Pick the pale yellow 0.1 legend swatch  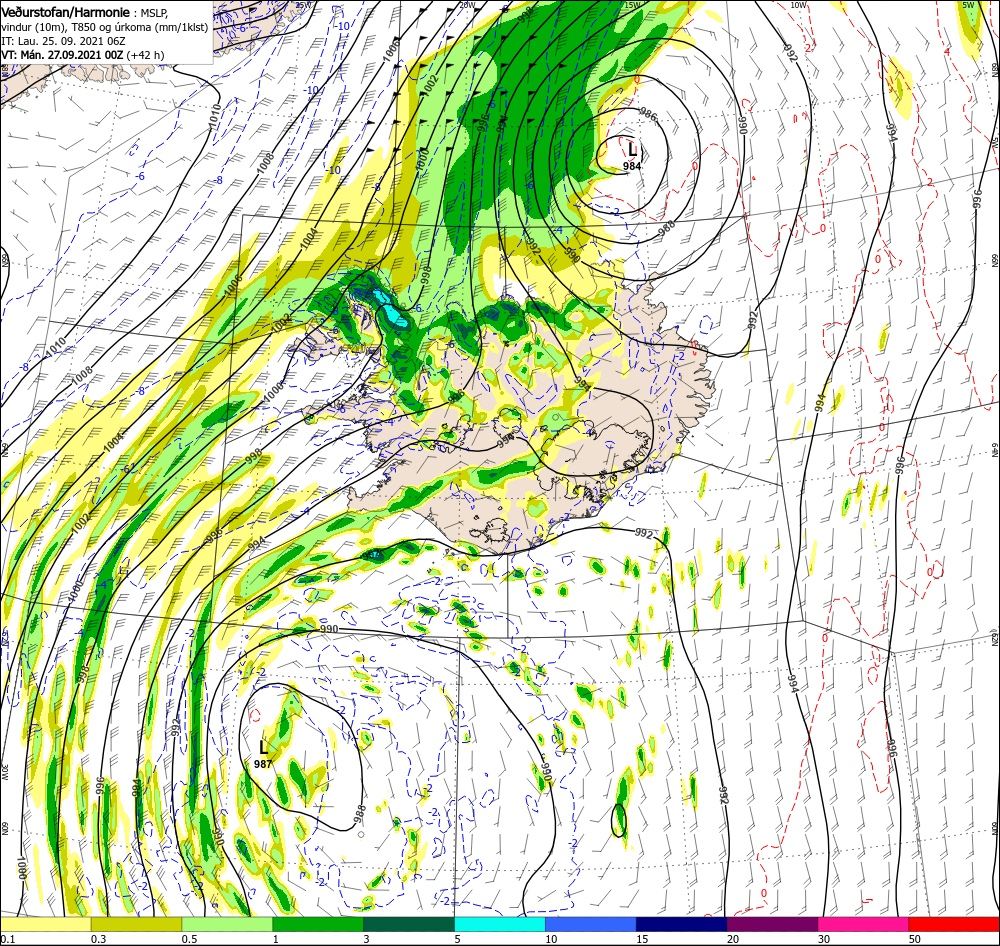pos(45,924)
